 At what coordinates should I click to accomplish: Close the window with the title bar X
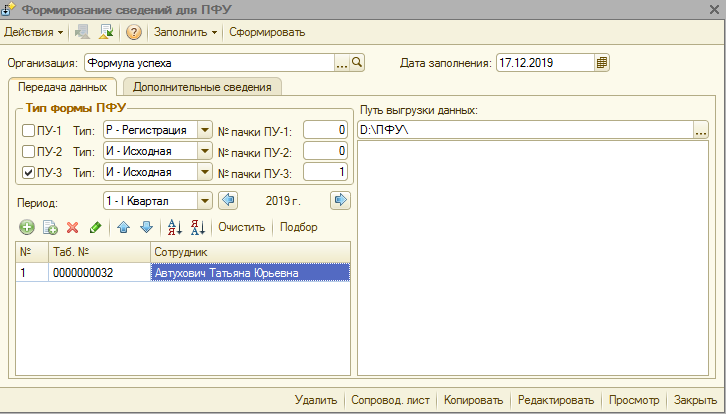(714, 9)
